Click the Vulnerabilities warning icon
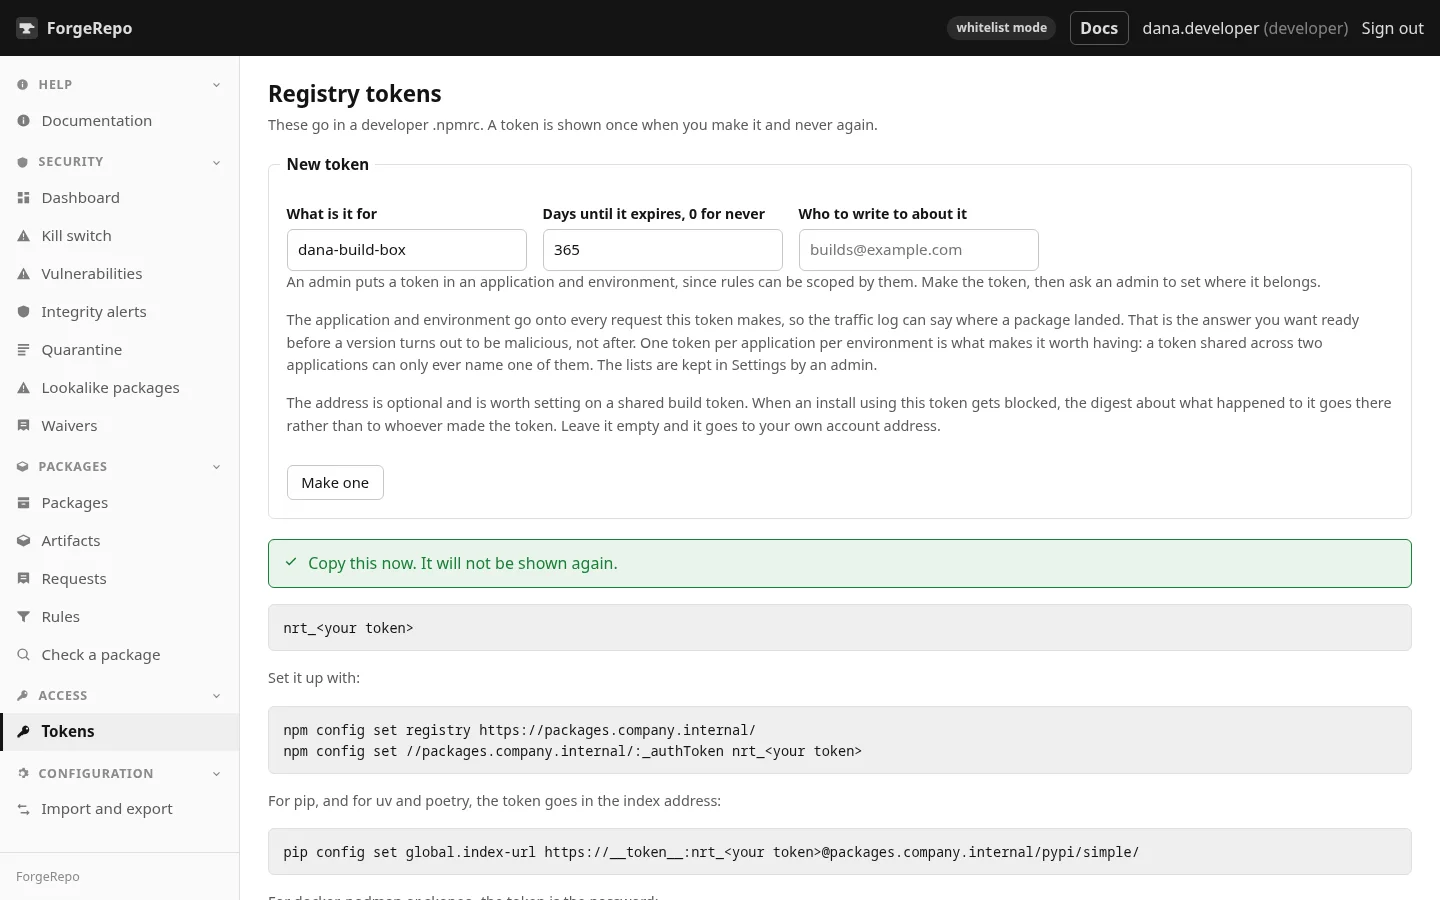1440x900 pixels. click(x=23, y=274)
